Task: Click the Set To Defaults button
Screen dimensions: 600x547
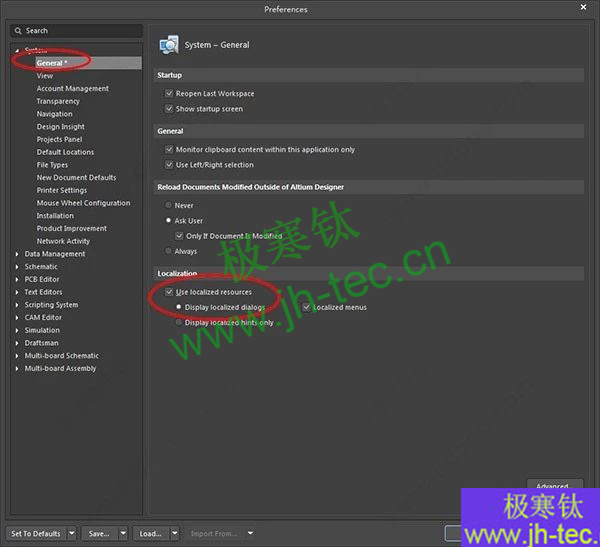Action: point(36,533)
